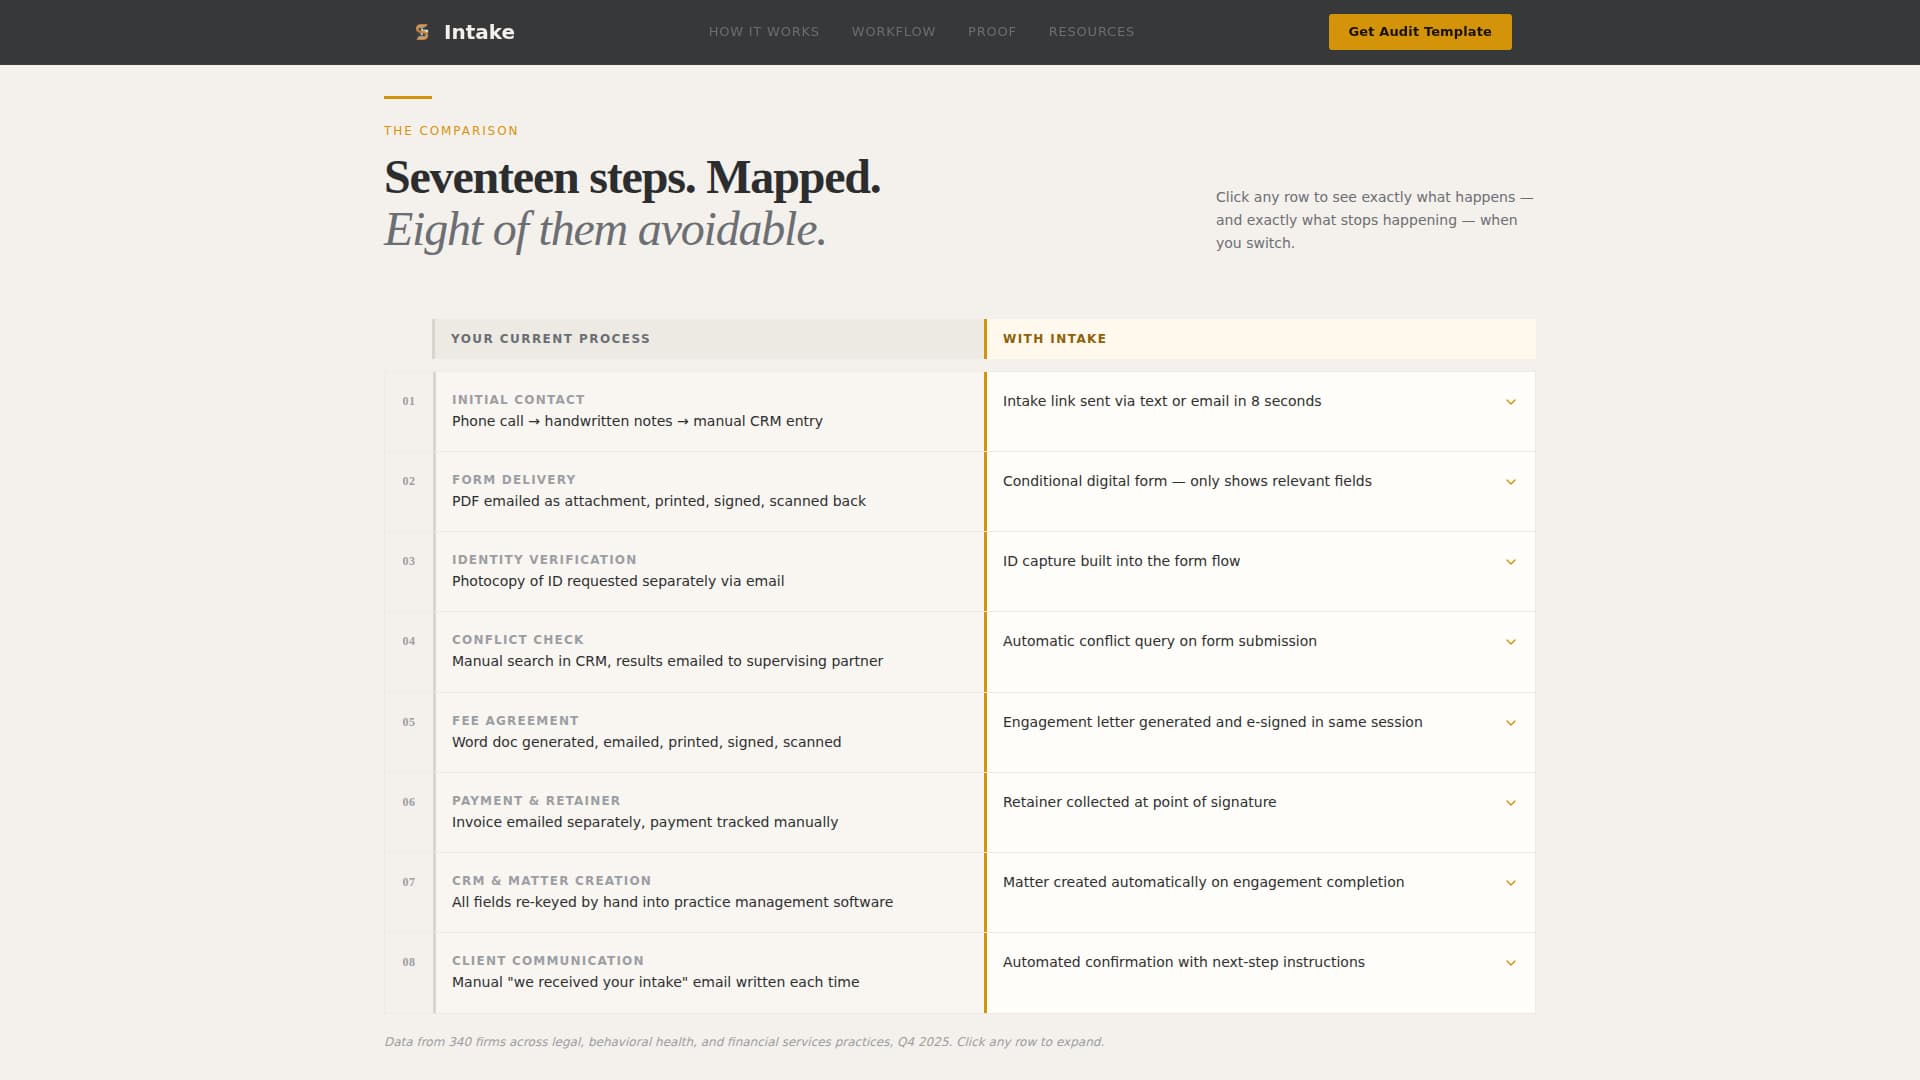Click the chevron on the Payment & Retainer row
The height and width of the screenshot is (1080, 1920).
1510,802
